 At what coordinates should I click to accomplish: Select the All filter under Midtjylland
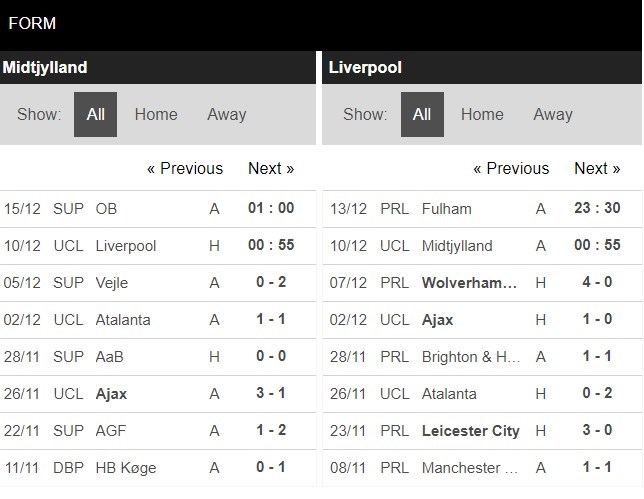[x=95, y=114]
